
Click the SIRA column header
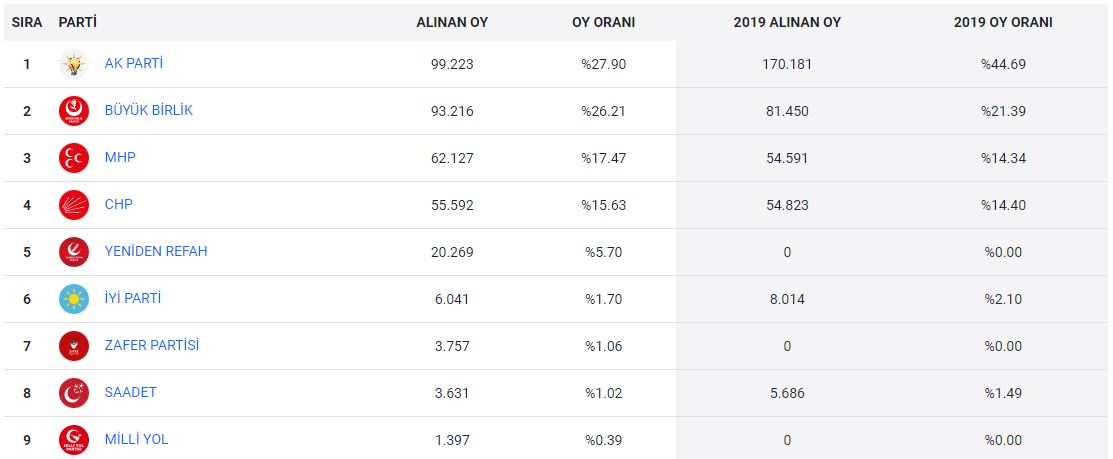26,22
